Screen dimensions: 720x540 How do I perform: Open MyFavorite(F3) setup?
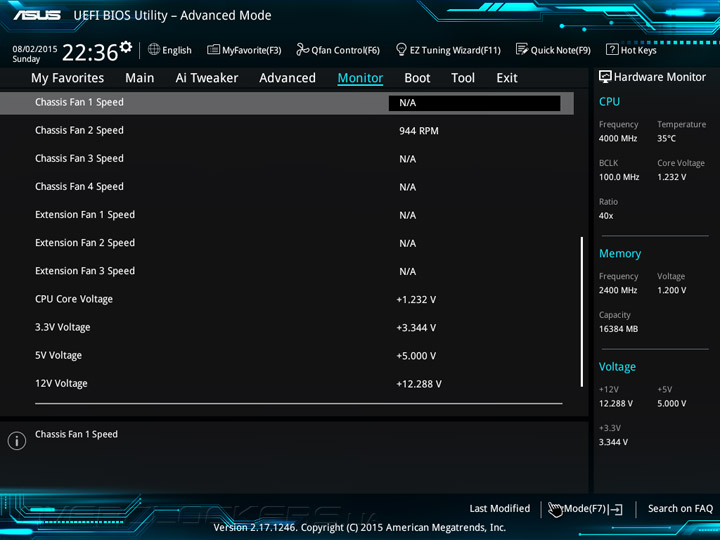[252, 50]
